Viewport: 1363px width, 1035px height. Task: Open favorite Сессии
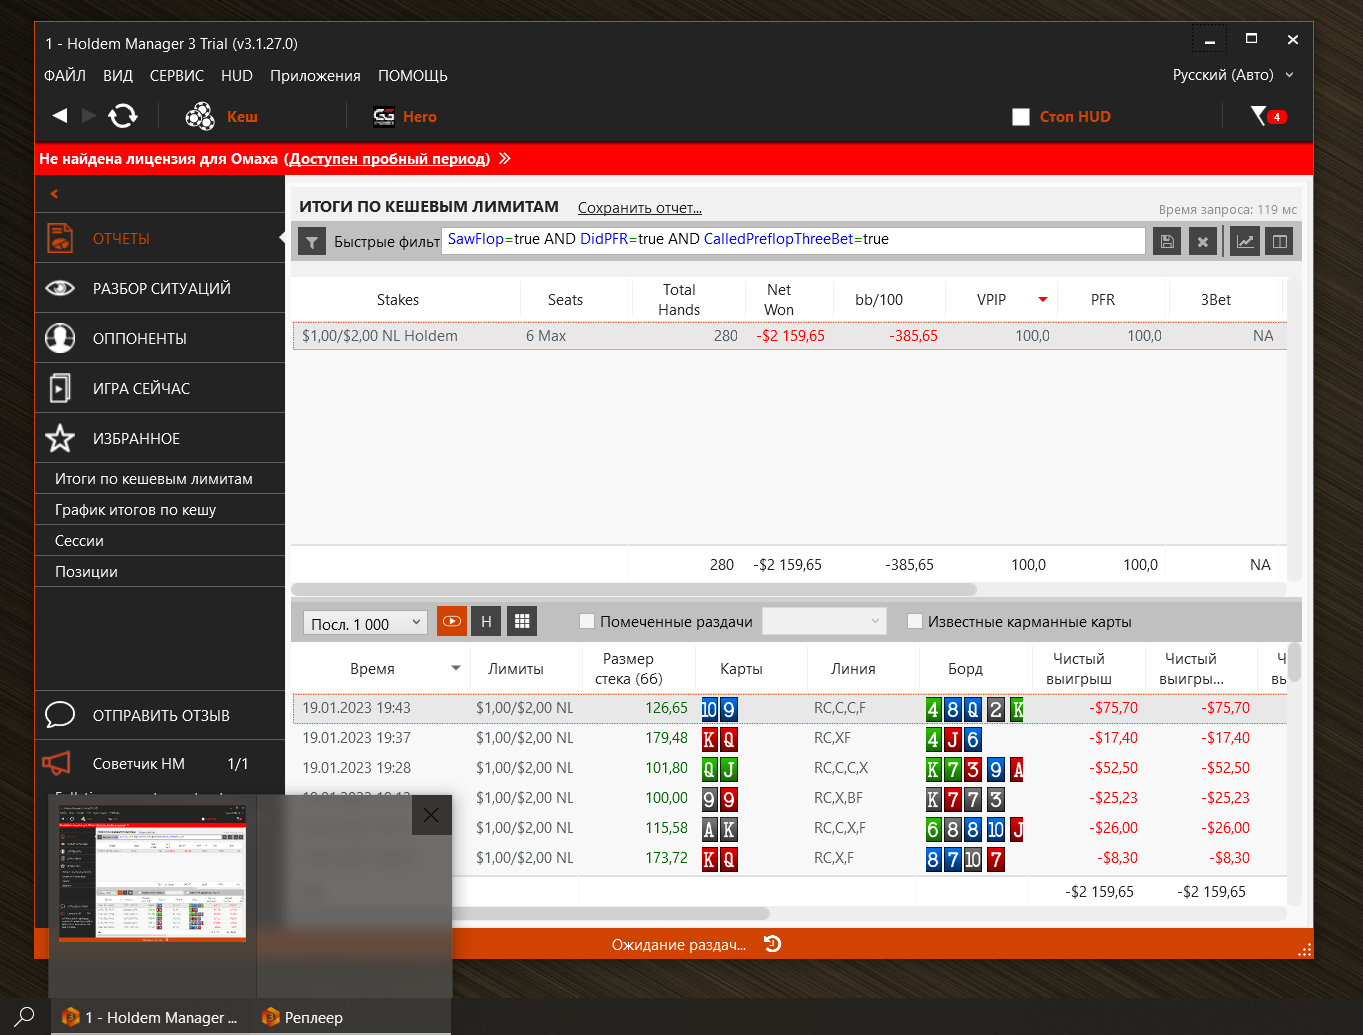click(x=160, y=540)
